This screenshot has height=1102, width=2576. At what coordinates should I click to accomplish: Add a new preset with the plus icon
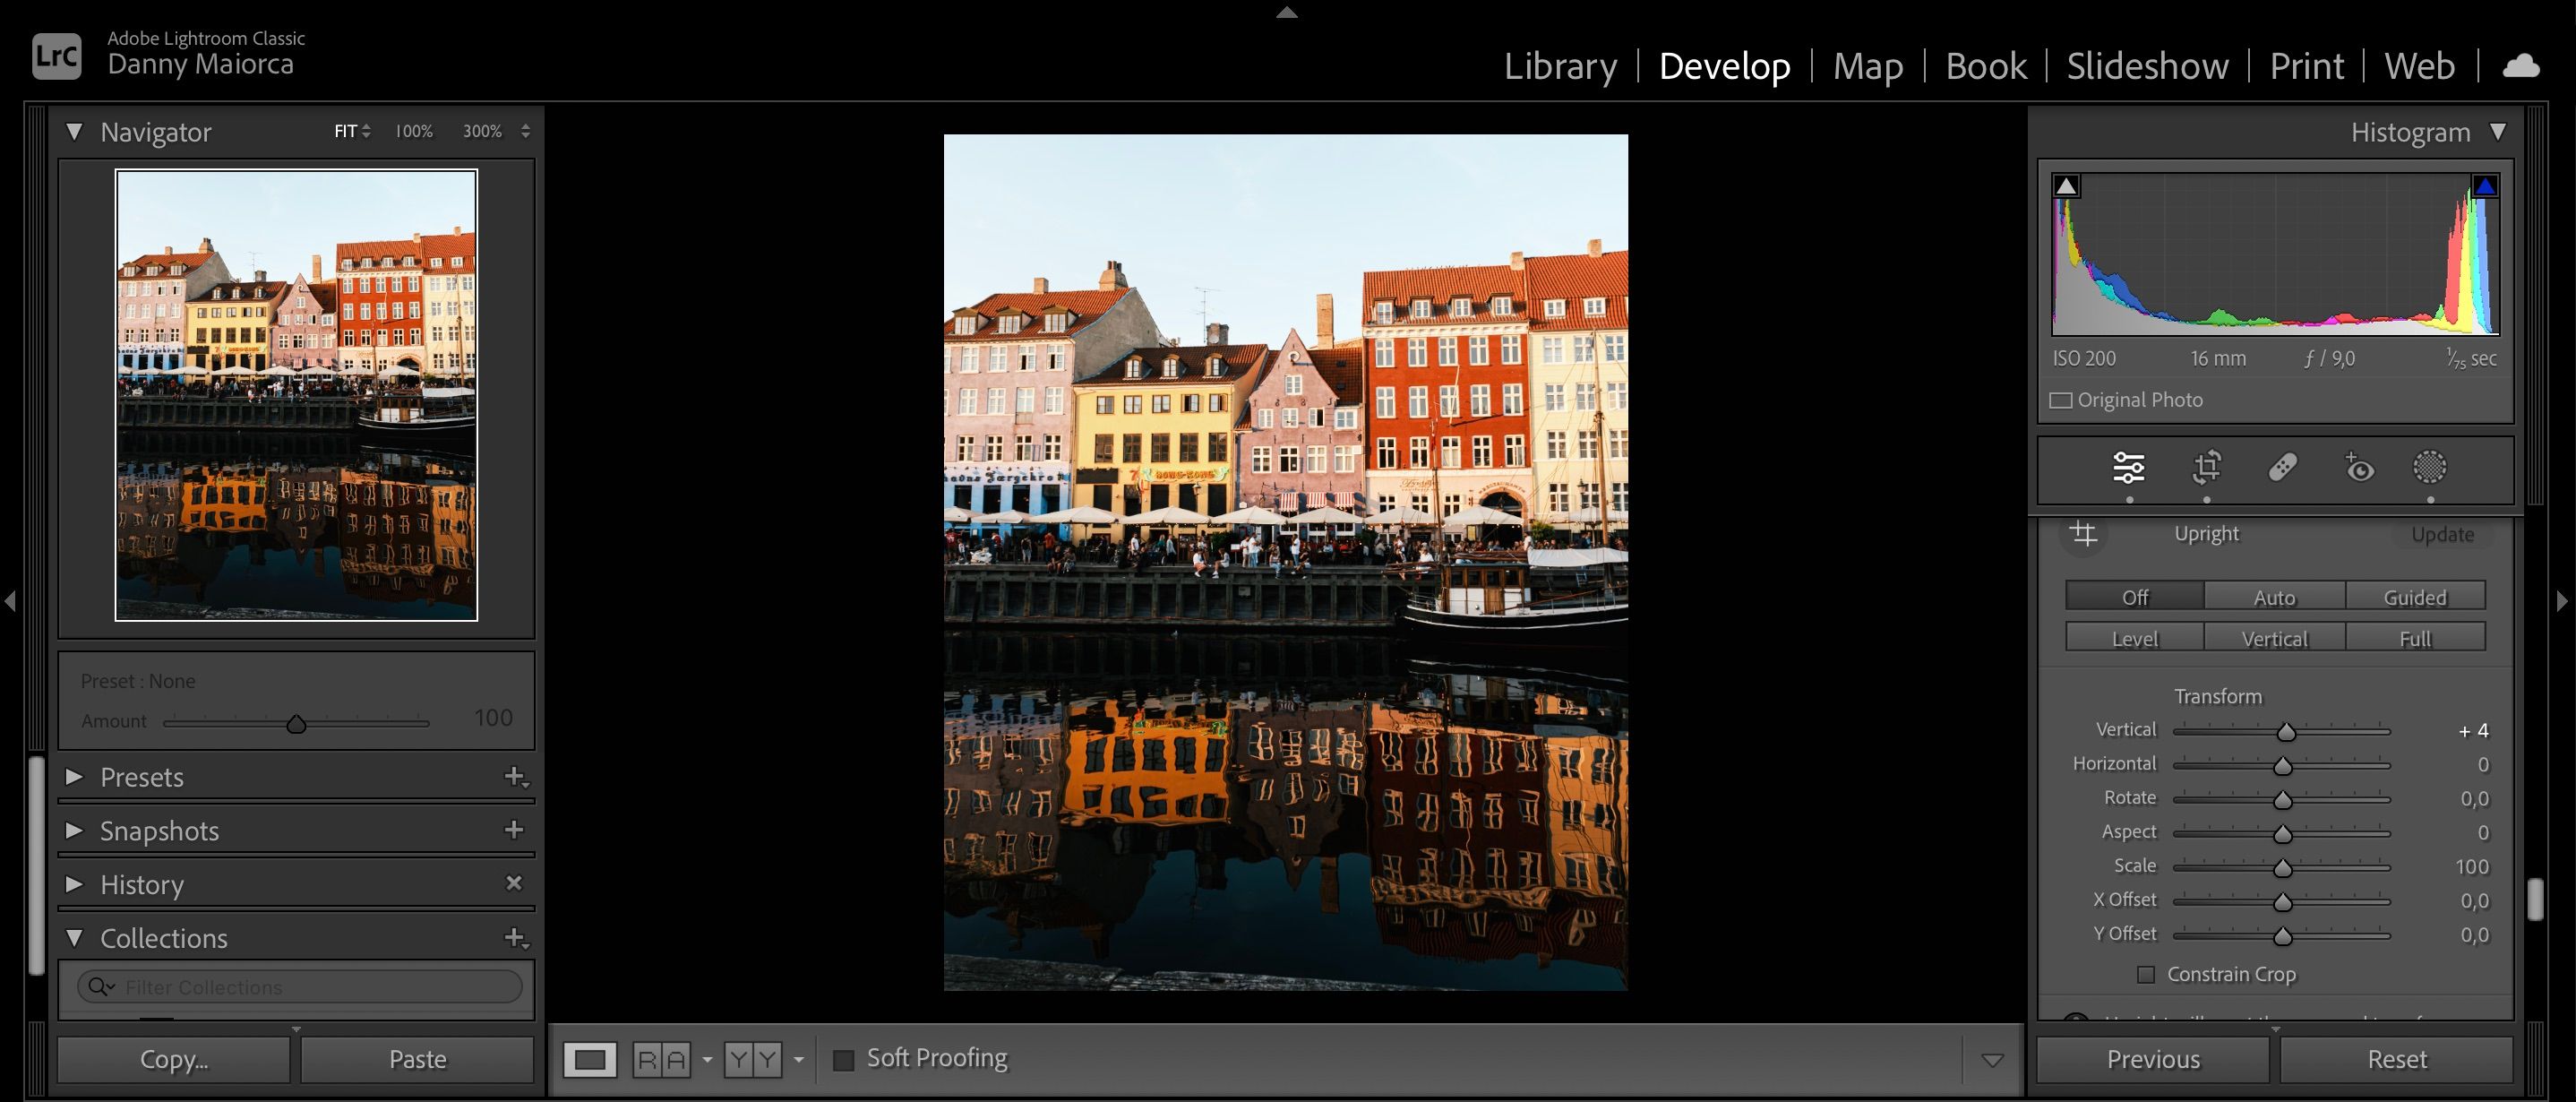pos(513,779)
